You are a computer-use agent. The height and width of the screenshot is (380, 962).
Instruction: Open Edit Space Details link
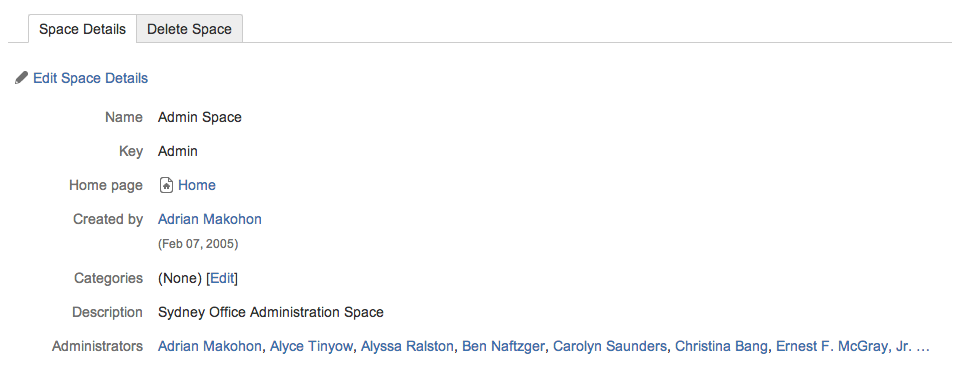(90, 79)
